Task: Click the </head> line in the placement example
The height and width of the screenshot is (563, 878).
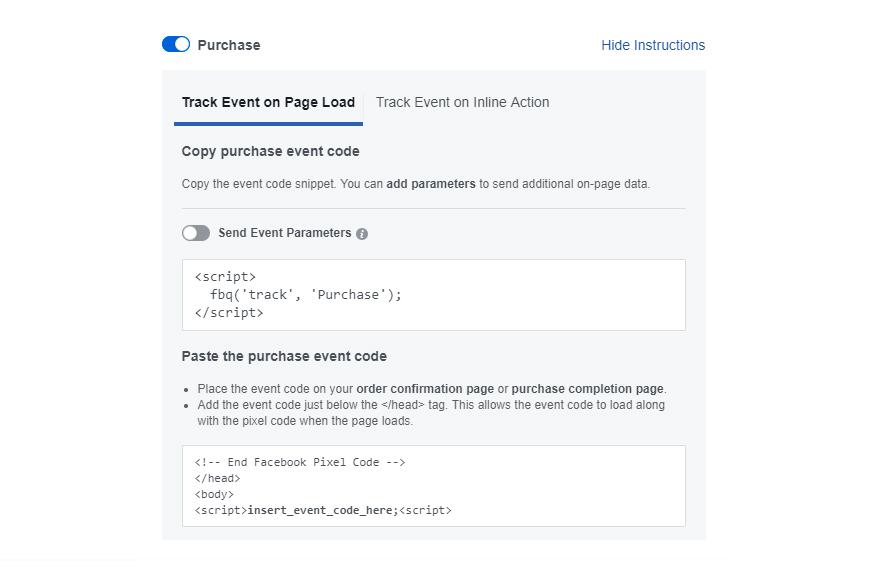Action: 217,478
